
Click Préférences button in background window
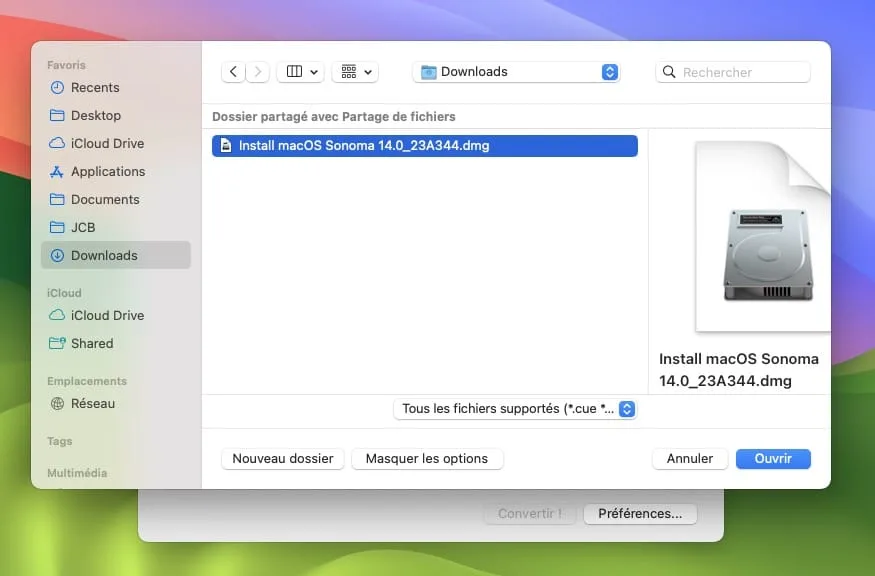coord(640,513)
